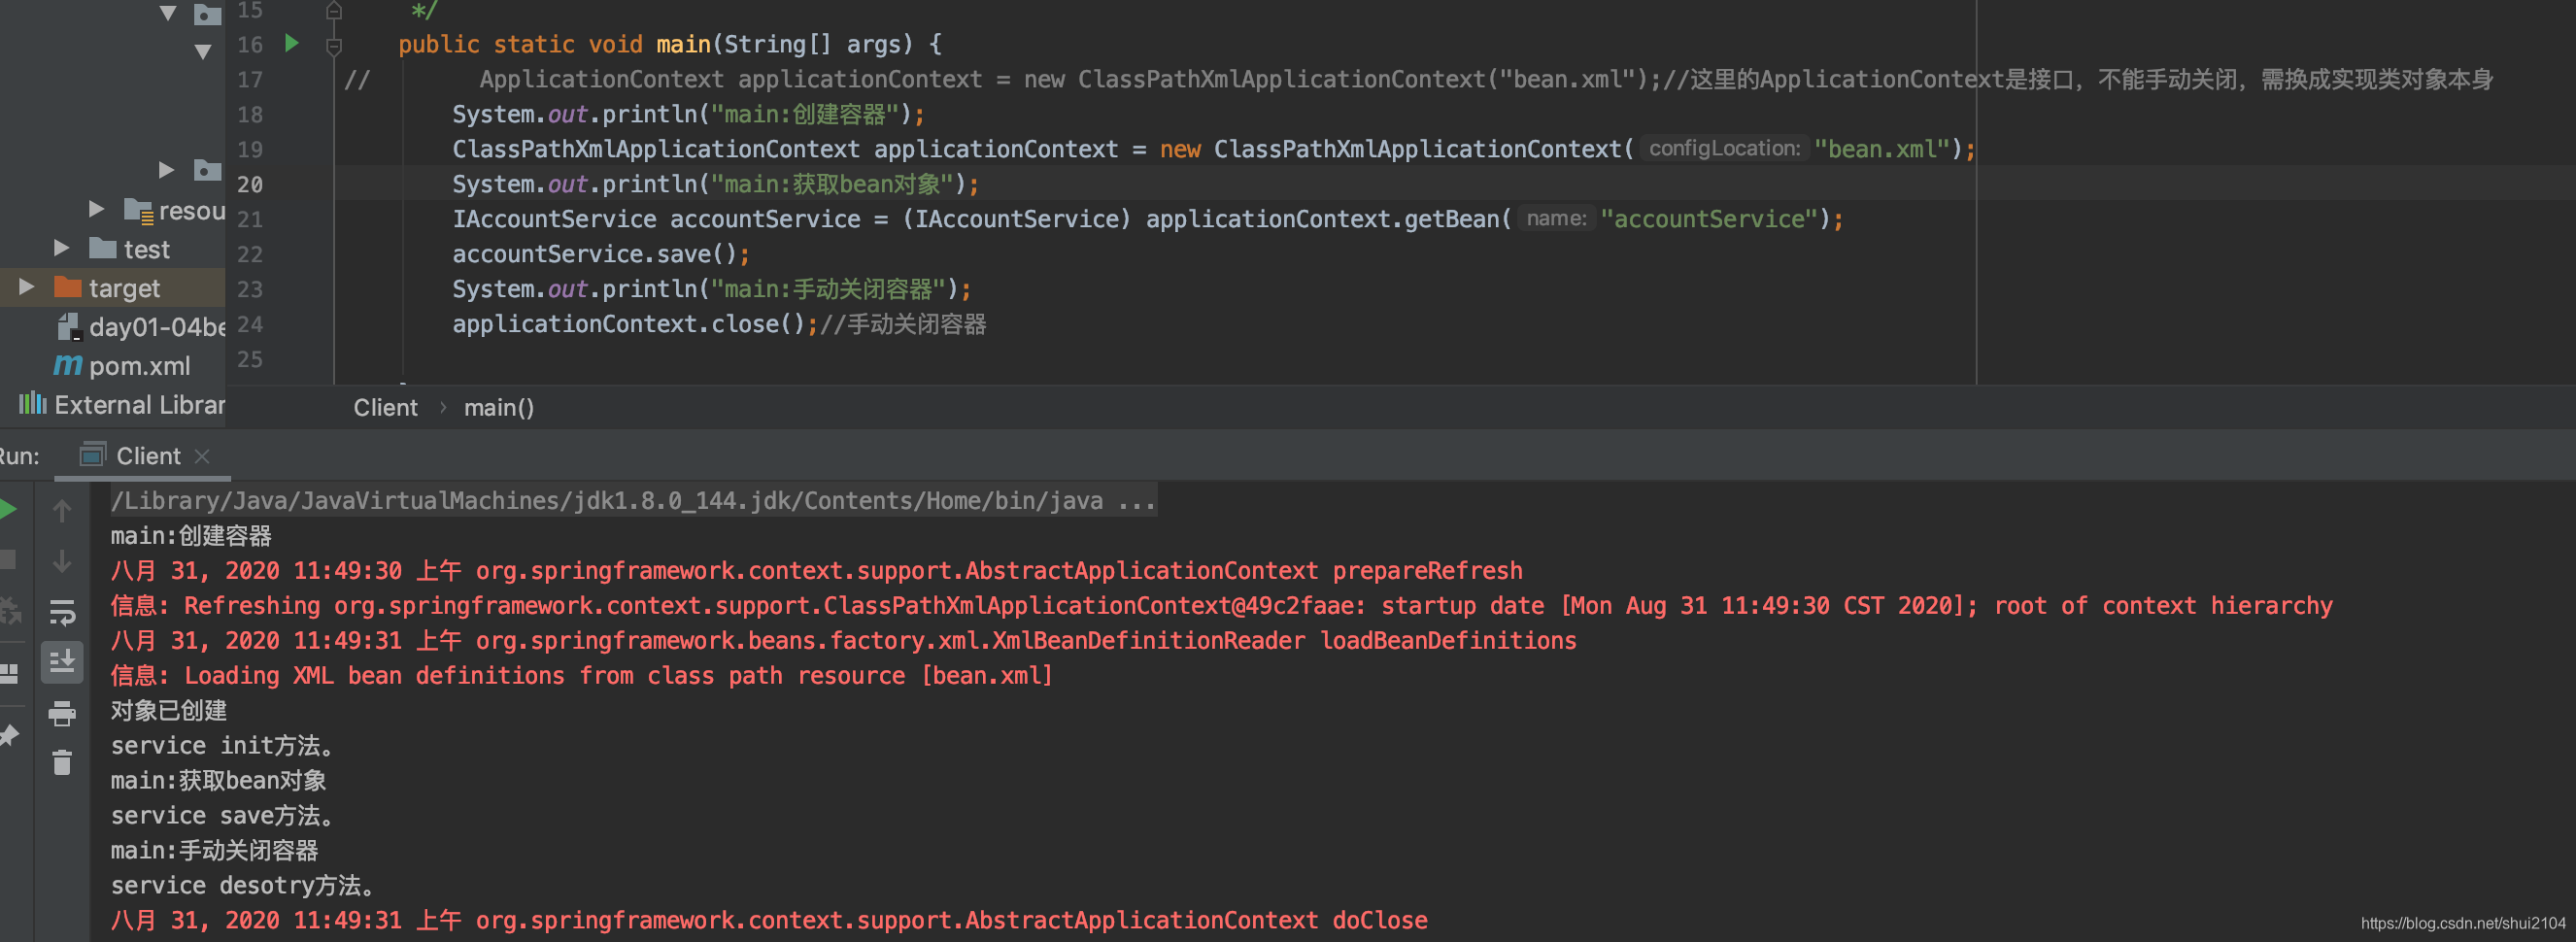The height and width of the screenshot is (942, 2576).
Task: Click the resources folder icon
Action: 138,210
